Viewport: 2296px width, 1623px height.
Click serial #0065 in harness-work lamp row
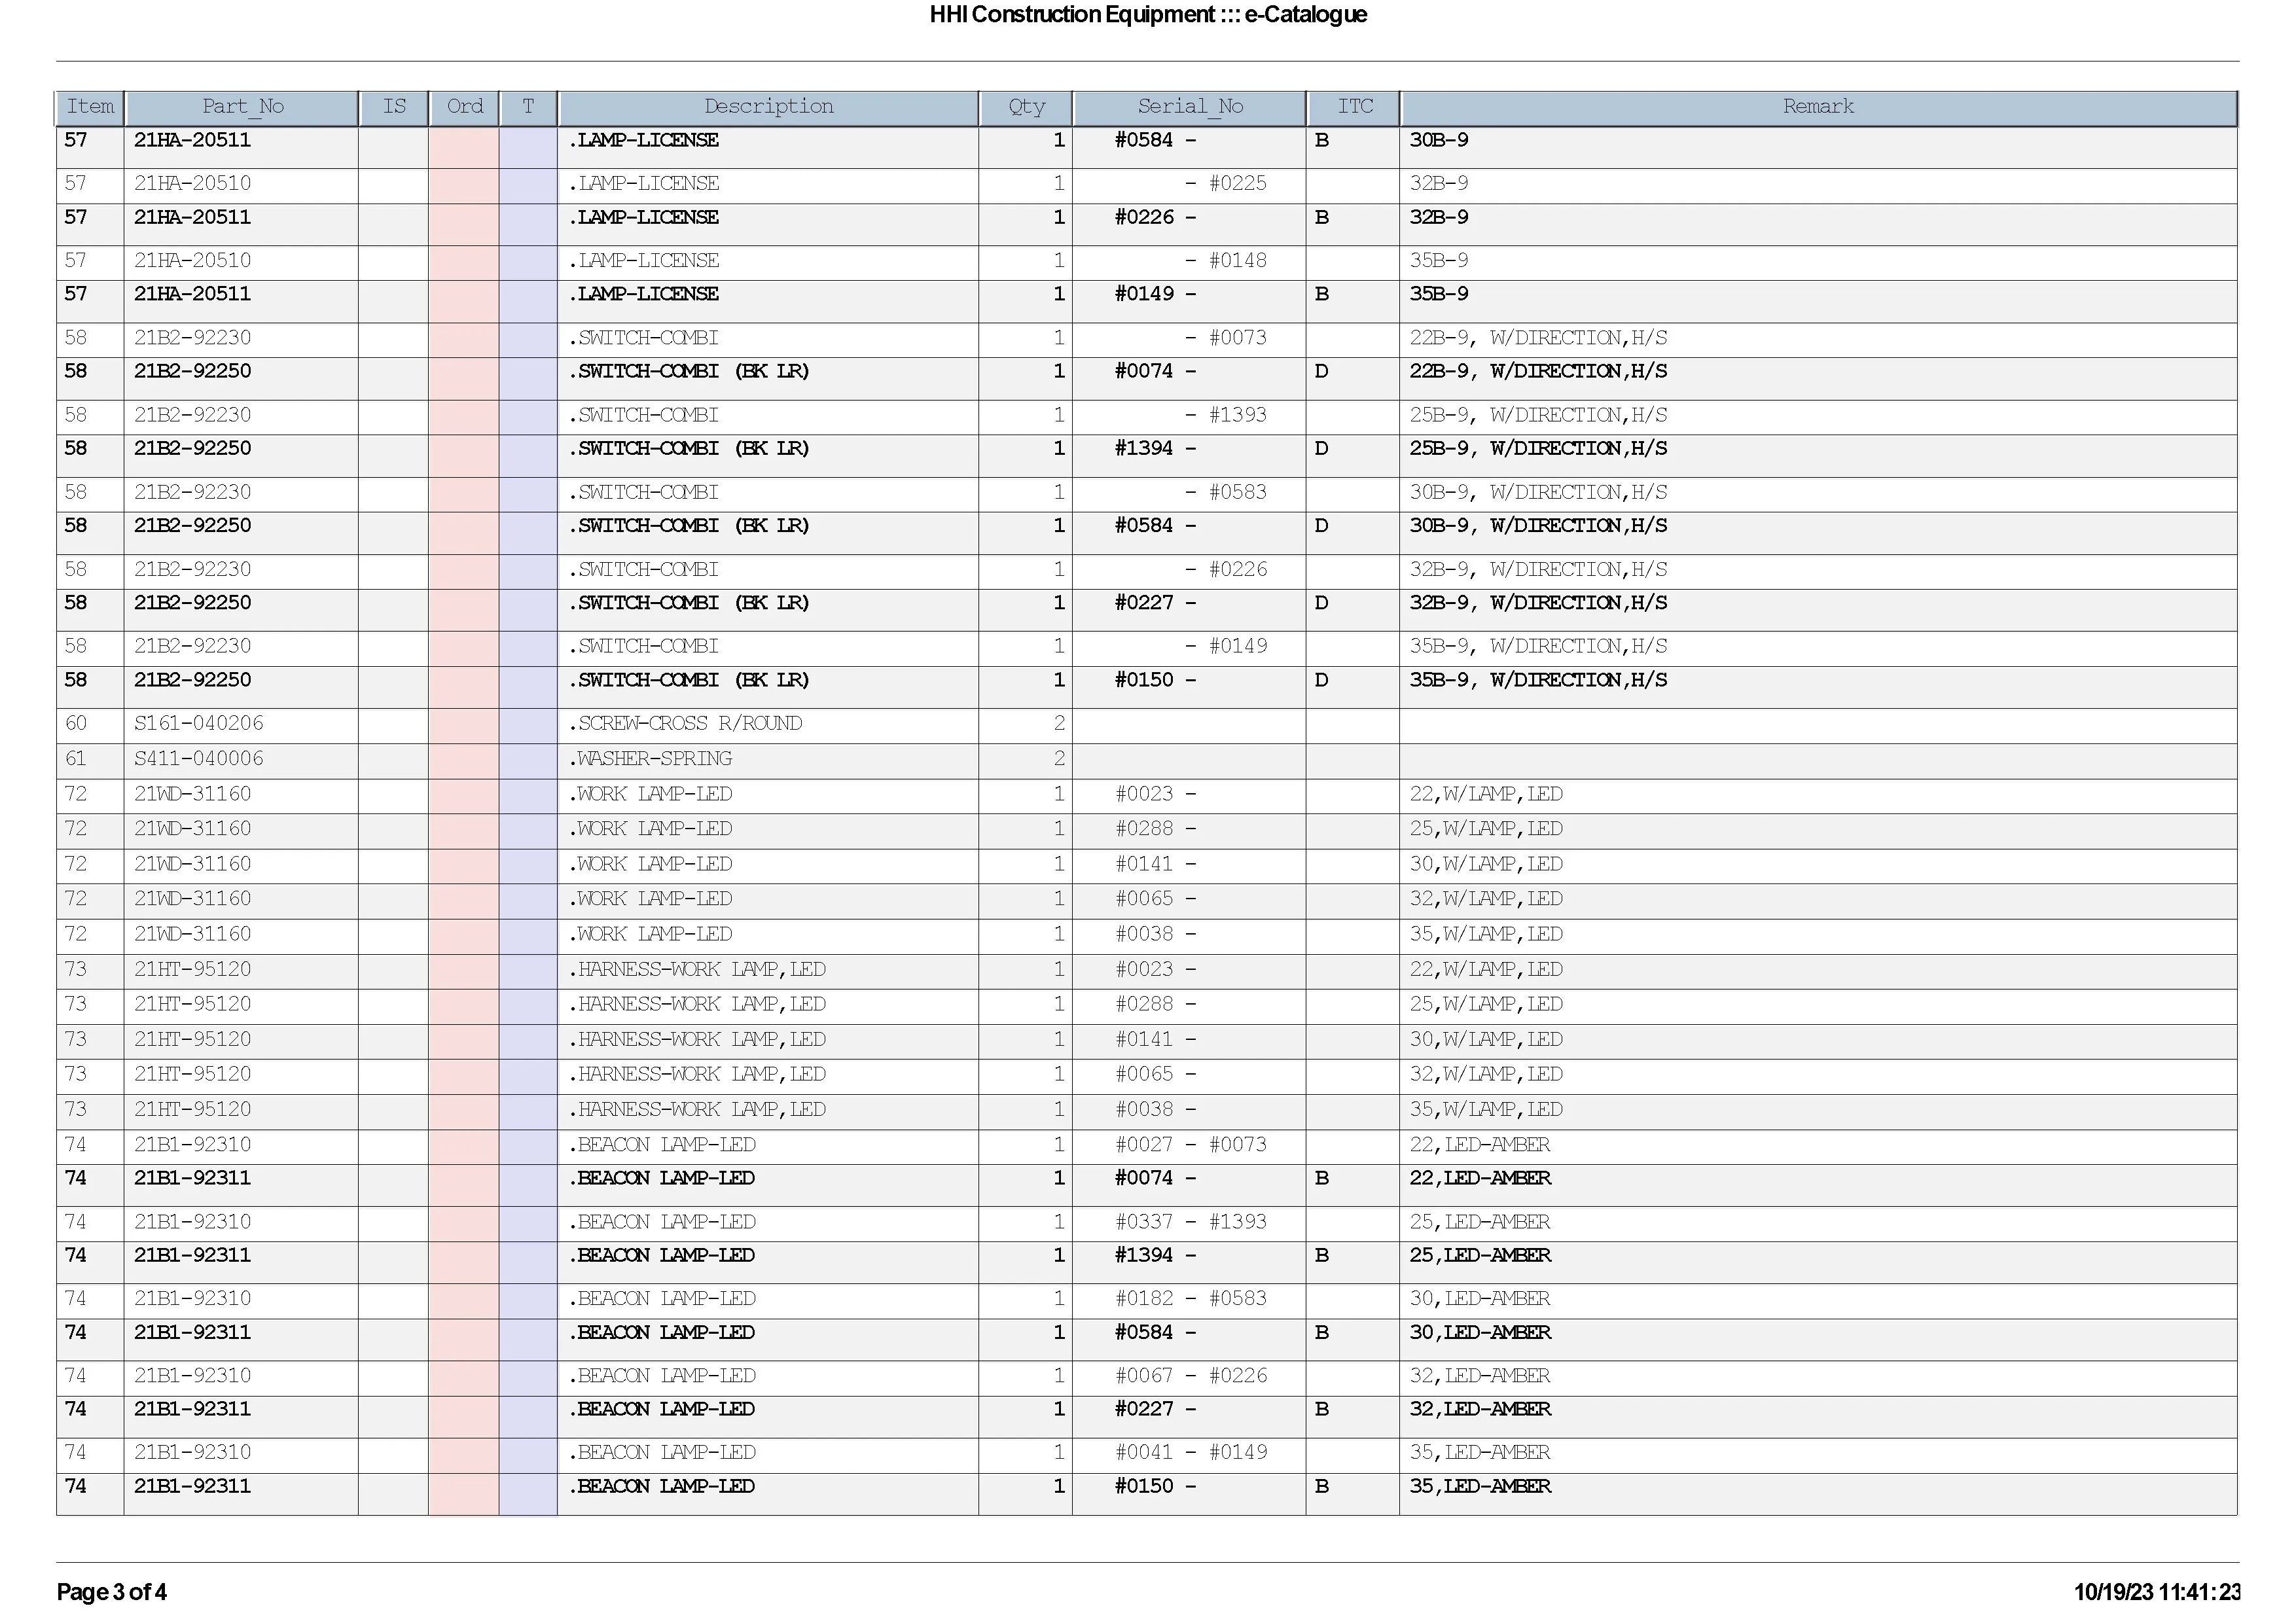(1155, 1075)
